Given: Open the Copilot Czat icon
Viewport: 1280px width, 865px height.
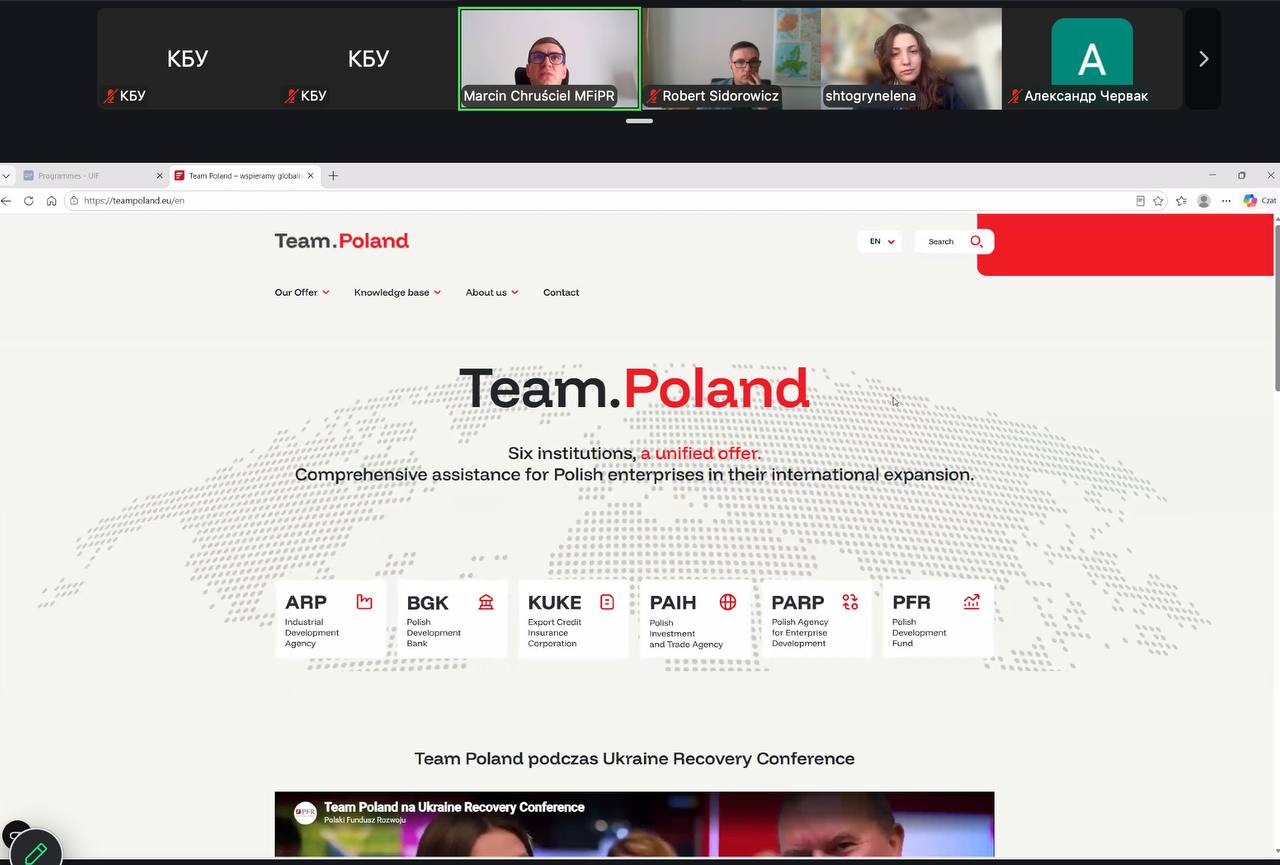Looking at the screenshot, I should 1259,200.
